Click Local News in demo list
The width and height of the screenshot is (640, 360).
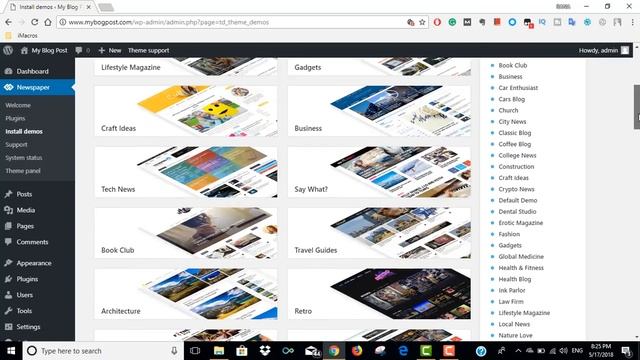[514, 324]
